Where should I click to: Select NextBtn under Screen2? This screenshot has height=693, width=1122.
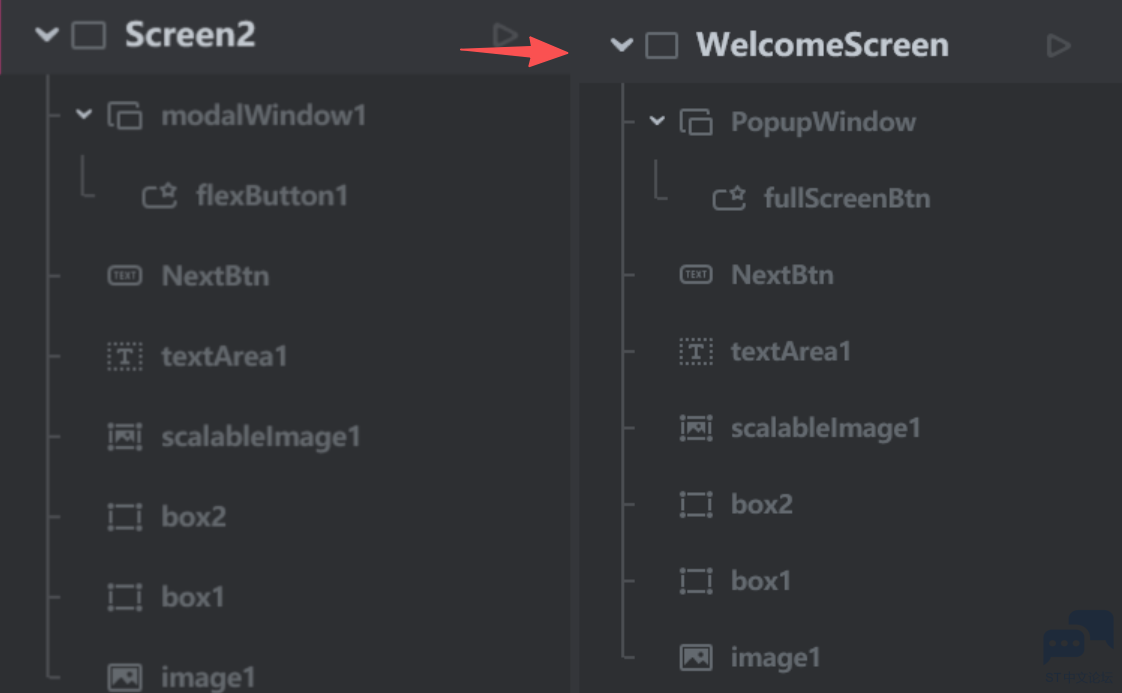pyautogui.click(x=215, y=276)
